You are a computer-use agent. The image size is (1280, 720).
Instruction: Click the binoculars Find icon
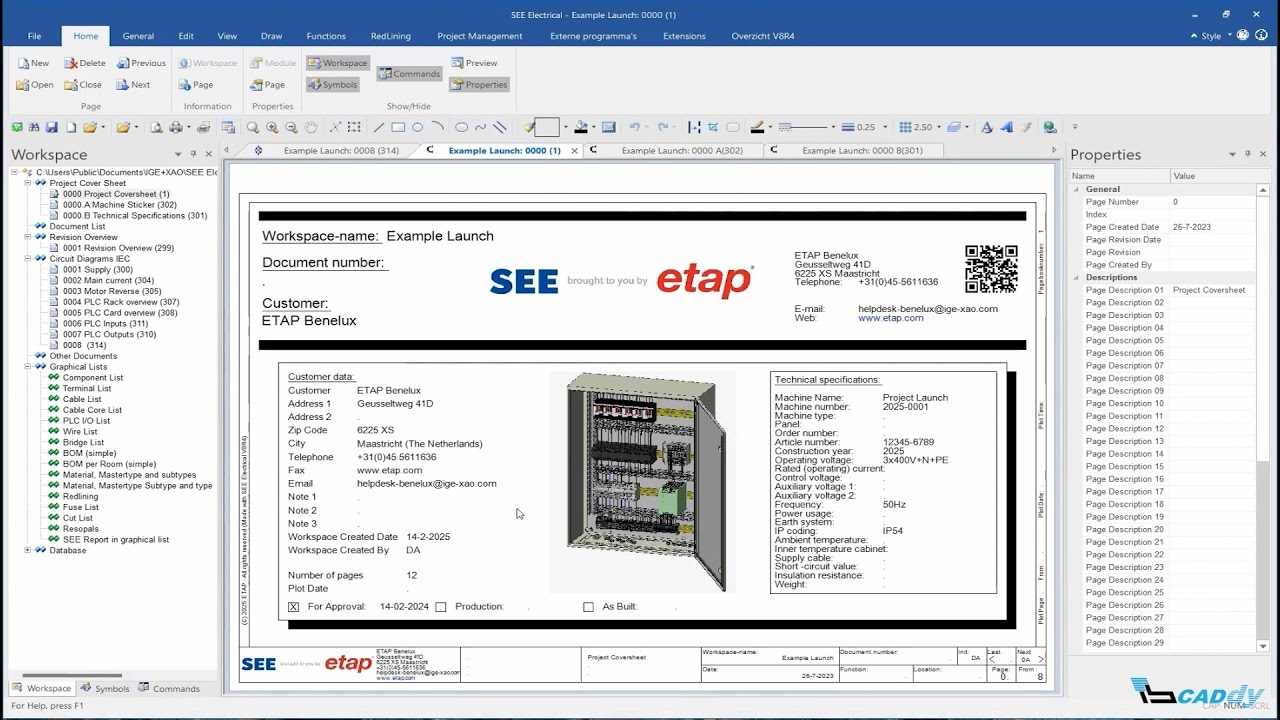coord(34,127)
